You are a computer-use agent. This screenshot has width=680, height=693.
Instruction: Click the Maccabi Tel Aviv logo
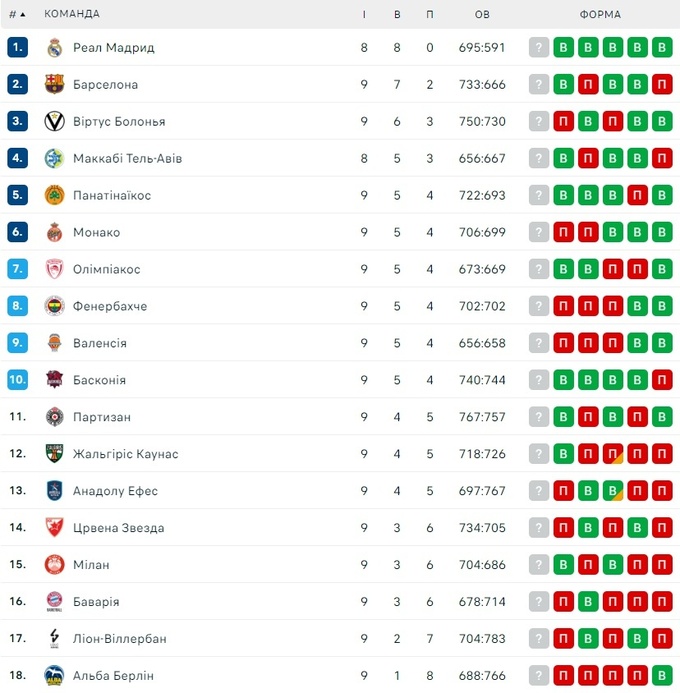click(x=55, y=159)
